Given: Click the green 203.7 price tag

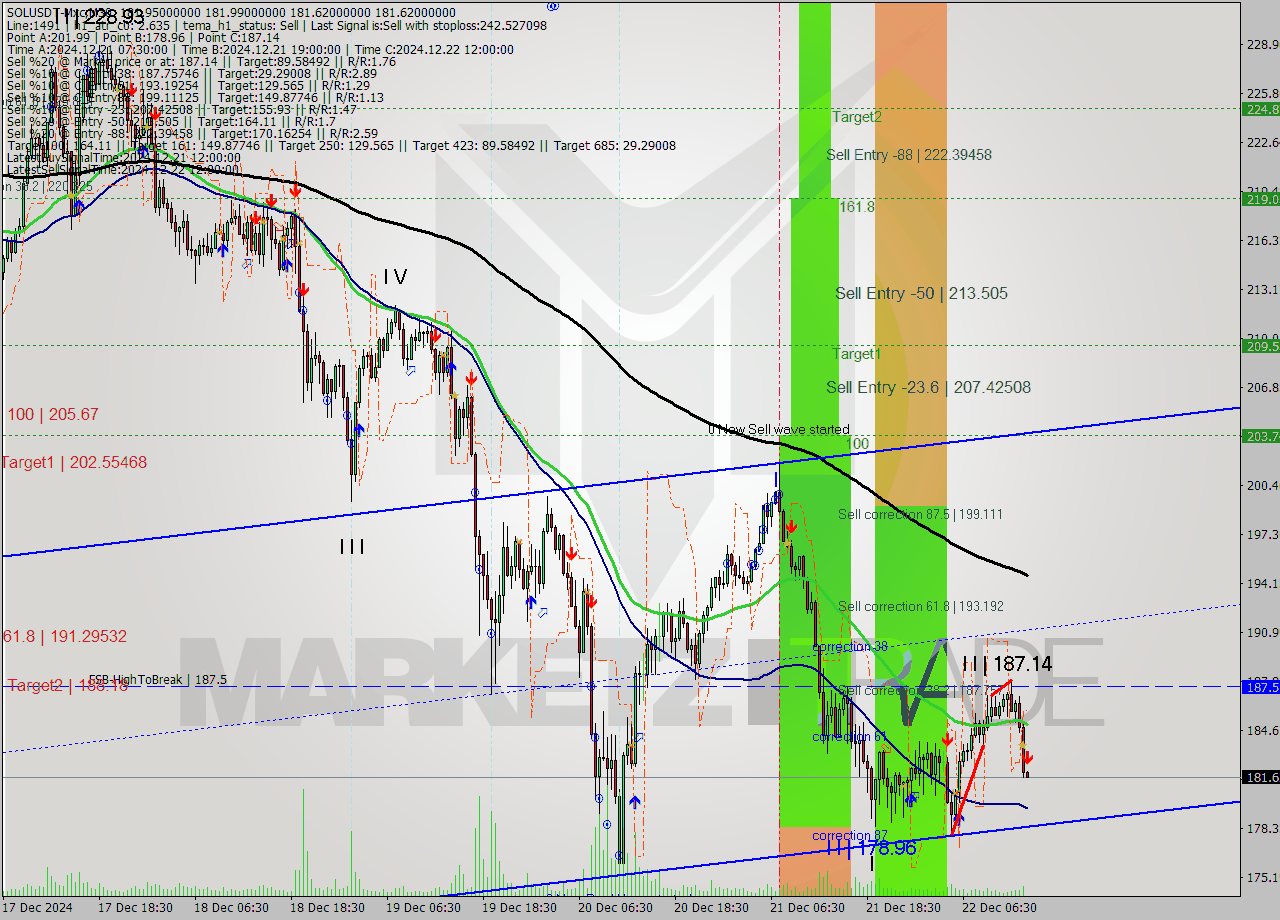Looking at the screenshot, I should [x=1260, y=436].
